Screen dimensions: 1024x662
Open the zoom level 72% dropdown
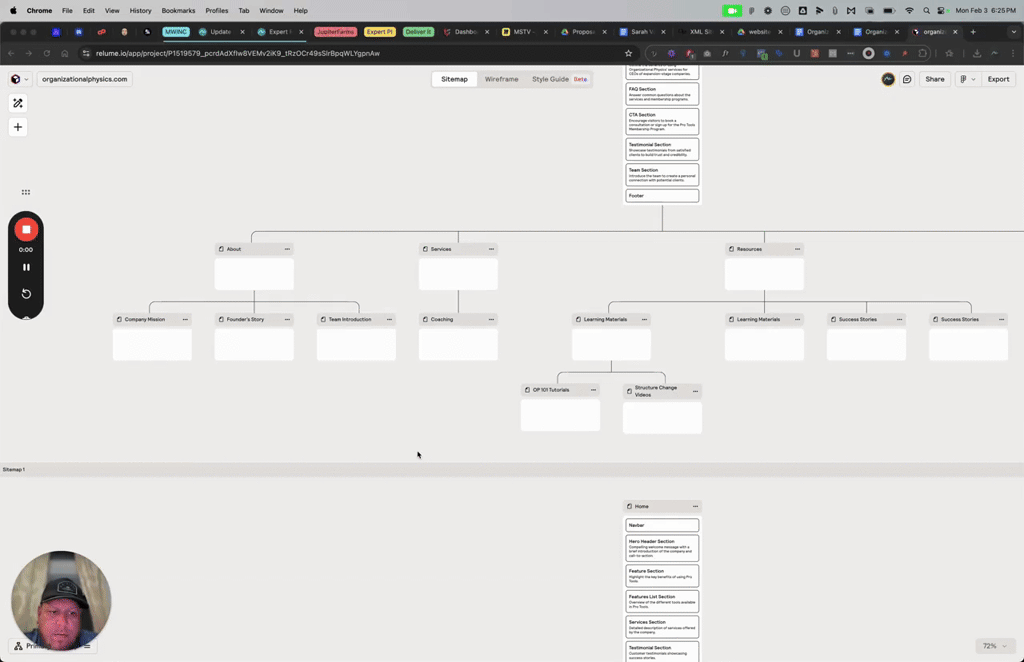tap(994, 646)
